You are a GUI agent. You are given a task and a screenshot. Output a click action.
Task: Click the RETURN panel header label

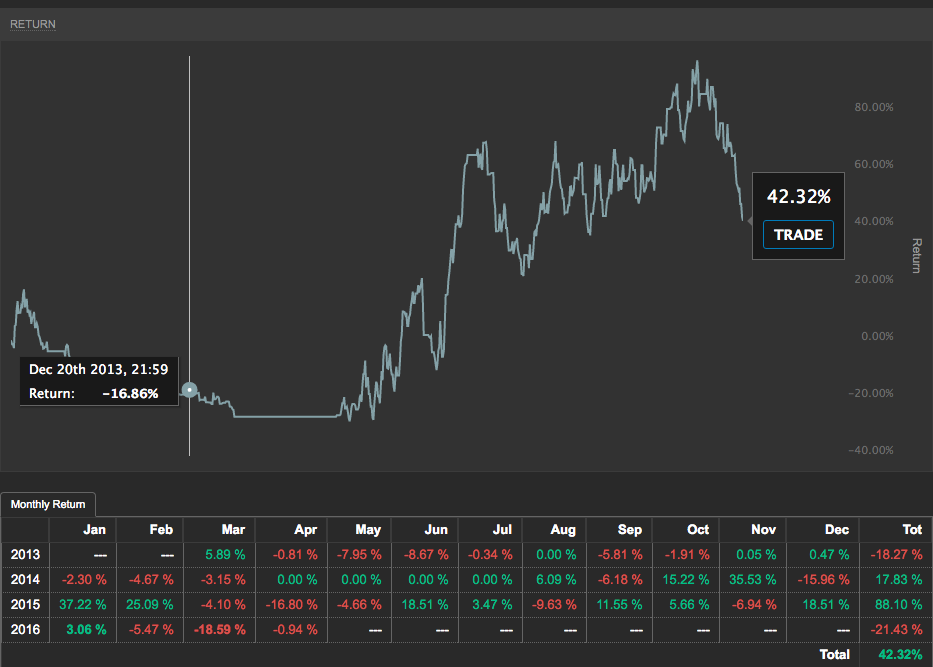point(33,24)
